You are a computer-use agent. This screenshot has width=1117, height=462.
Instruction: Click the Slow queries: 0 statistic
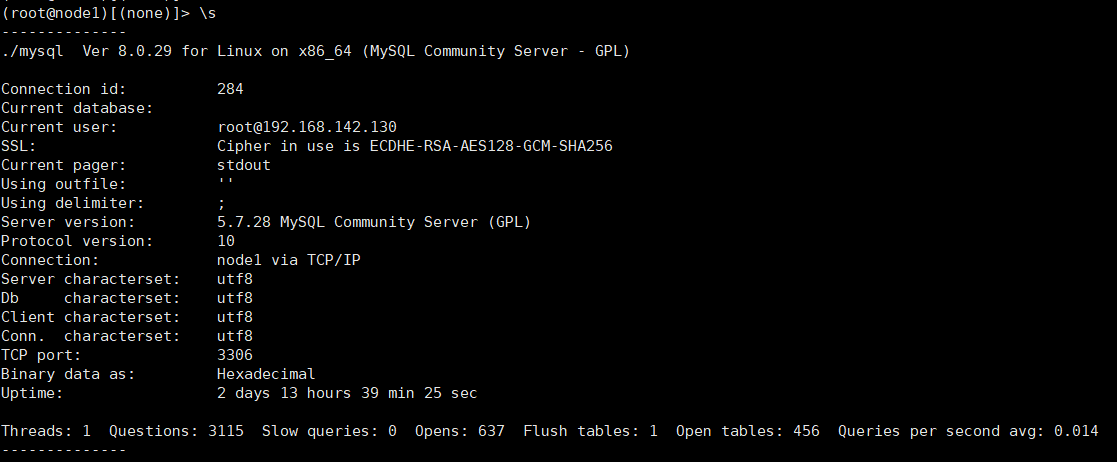[329, 431]
